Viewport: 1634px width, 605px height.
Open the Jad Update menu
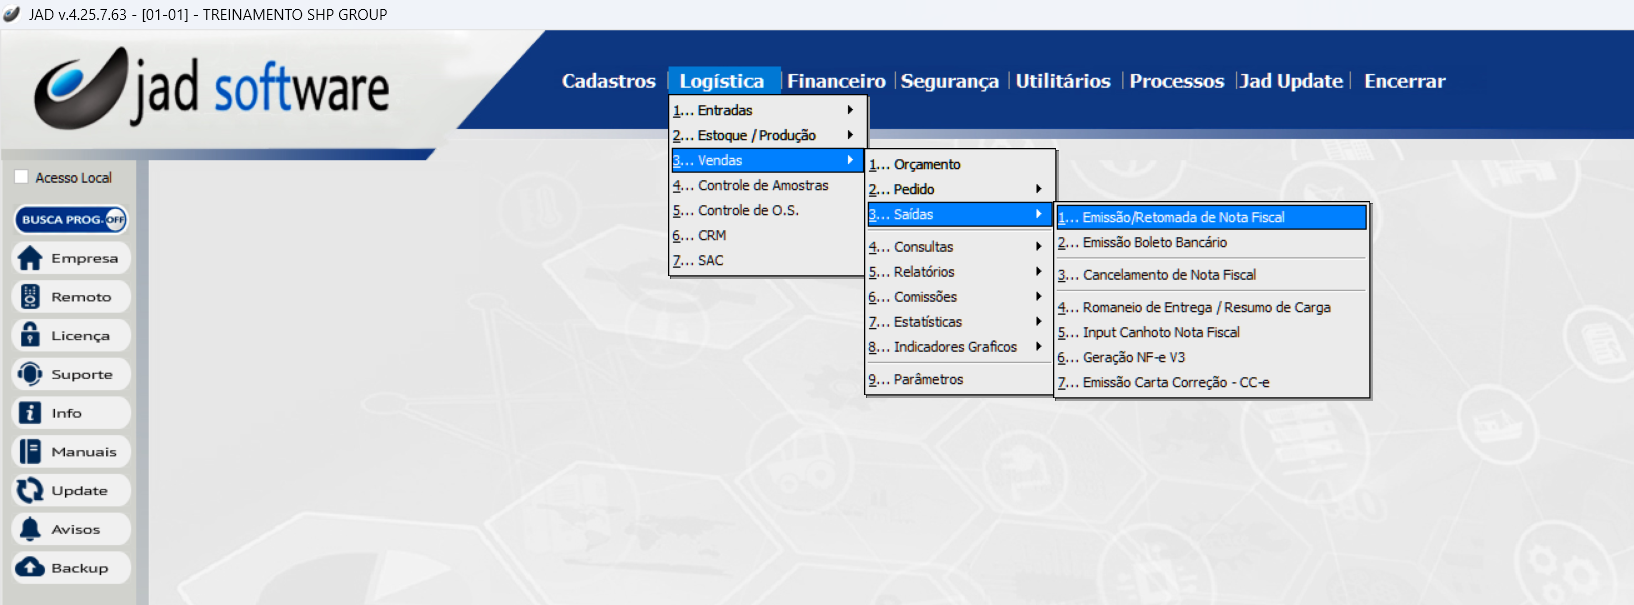[x=1291, y=81]
